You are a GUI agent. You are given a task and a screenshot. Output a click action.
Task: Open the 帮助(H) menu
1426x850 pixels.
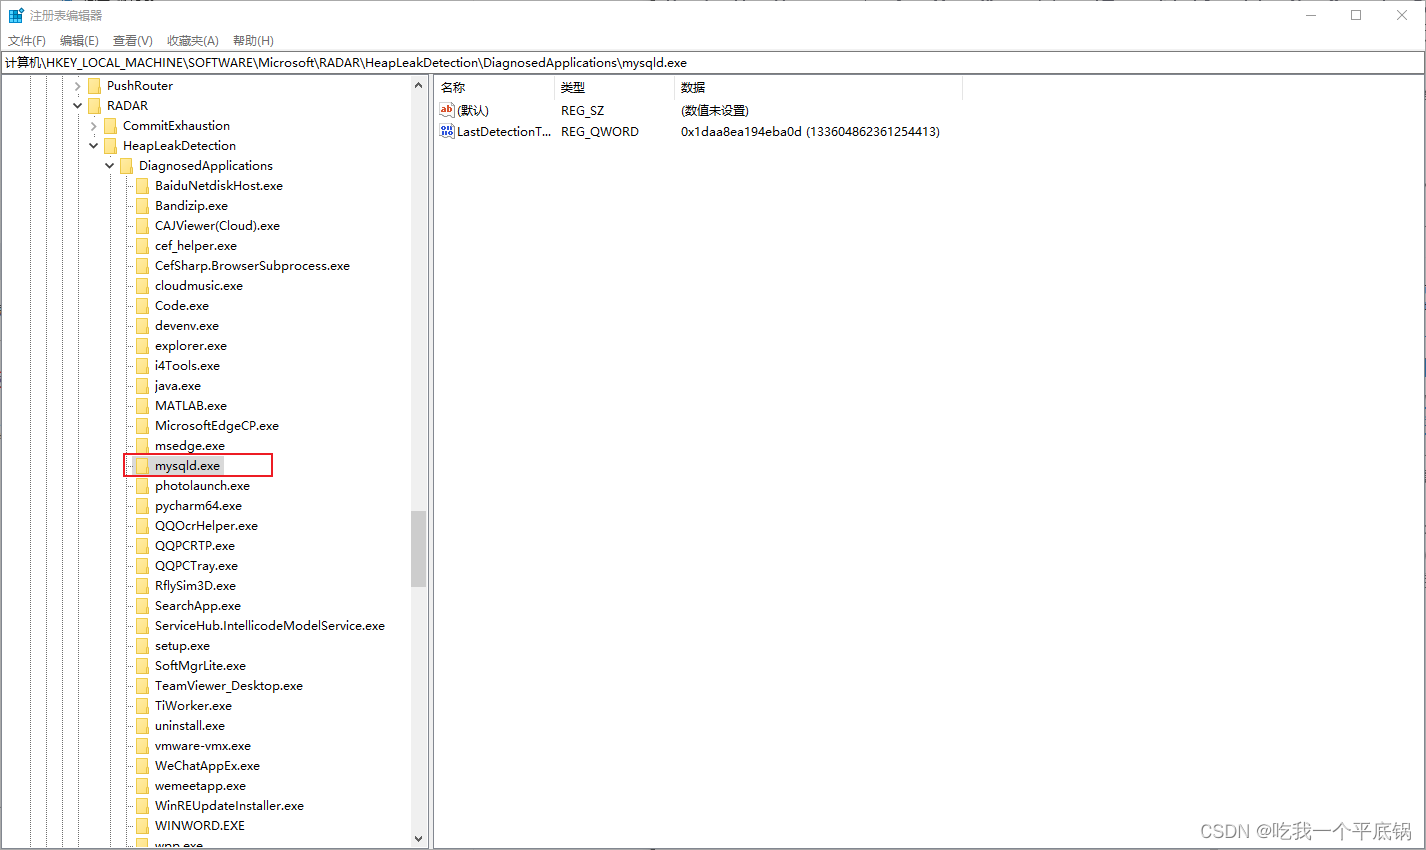(x=253, y=41)
